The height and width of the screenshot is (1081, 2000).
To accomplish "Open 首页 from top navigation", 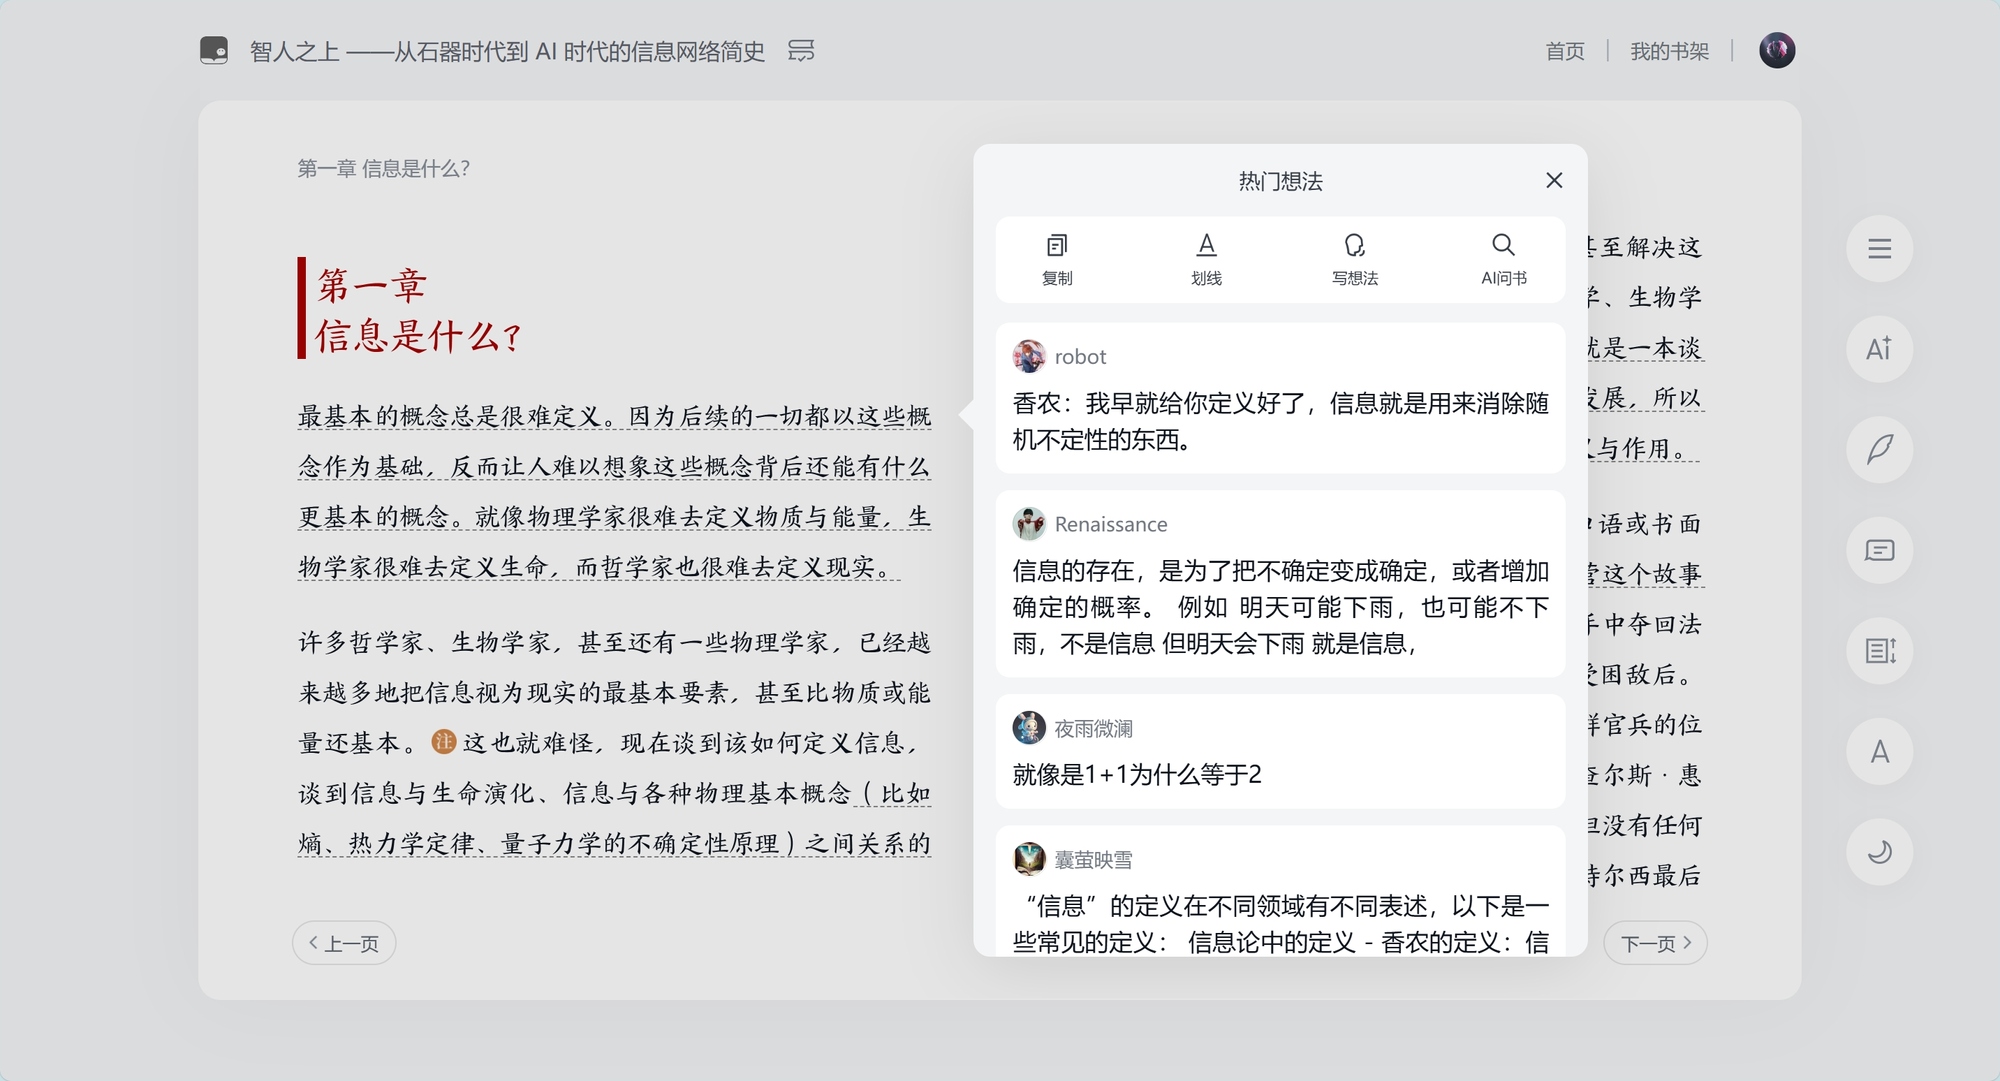I will point(1565,51).
